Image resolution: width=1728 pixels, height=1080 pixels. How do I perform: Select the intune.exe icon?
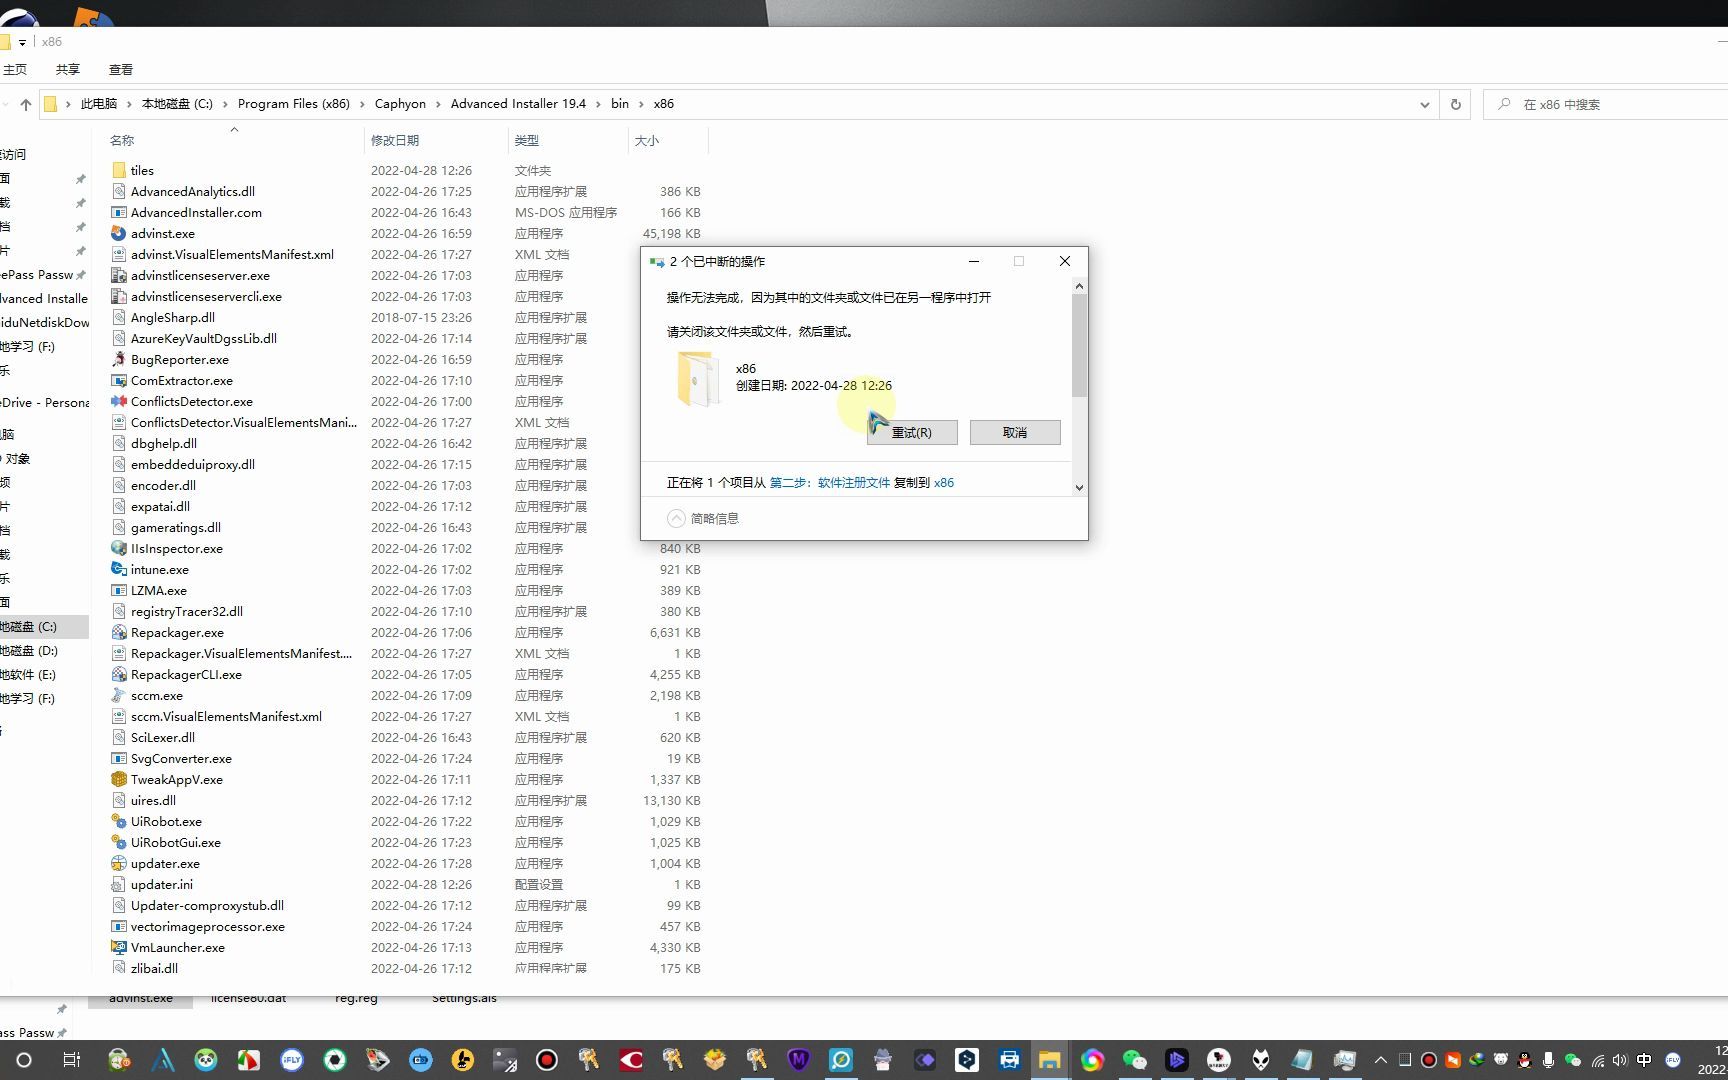point(119,569)
